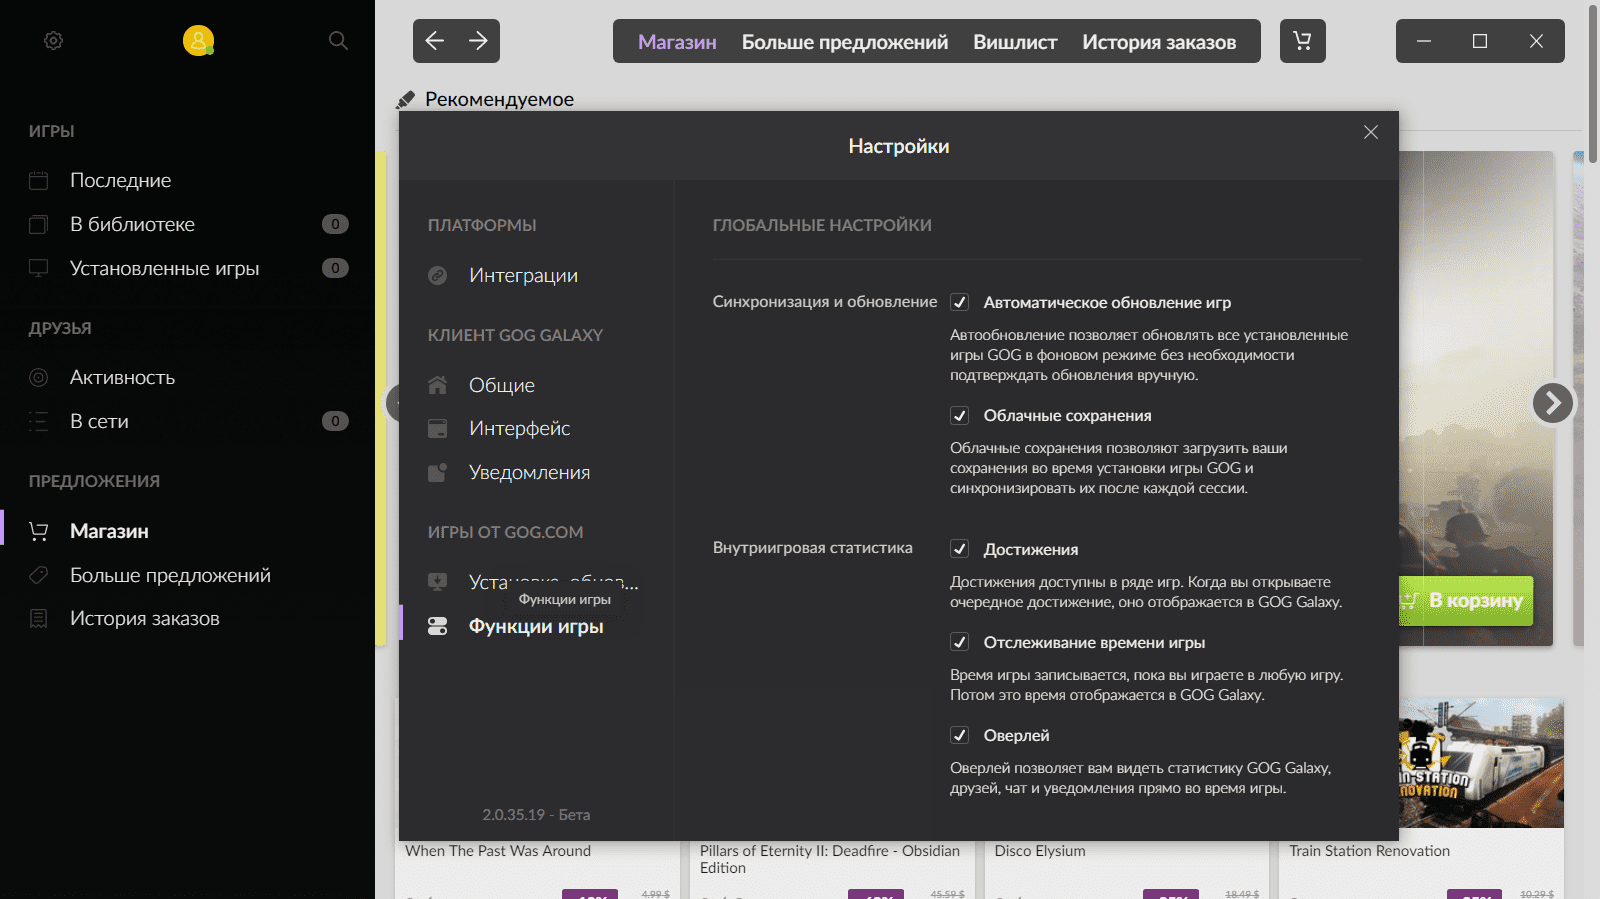Click the library icon beside В библиотеке

[x=39, y=225]
